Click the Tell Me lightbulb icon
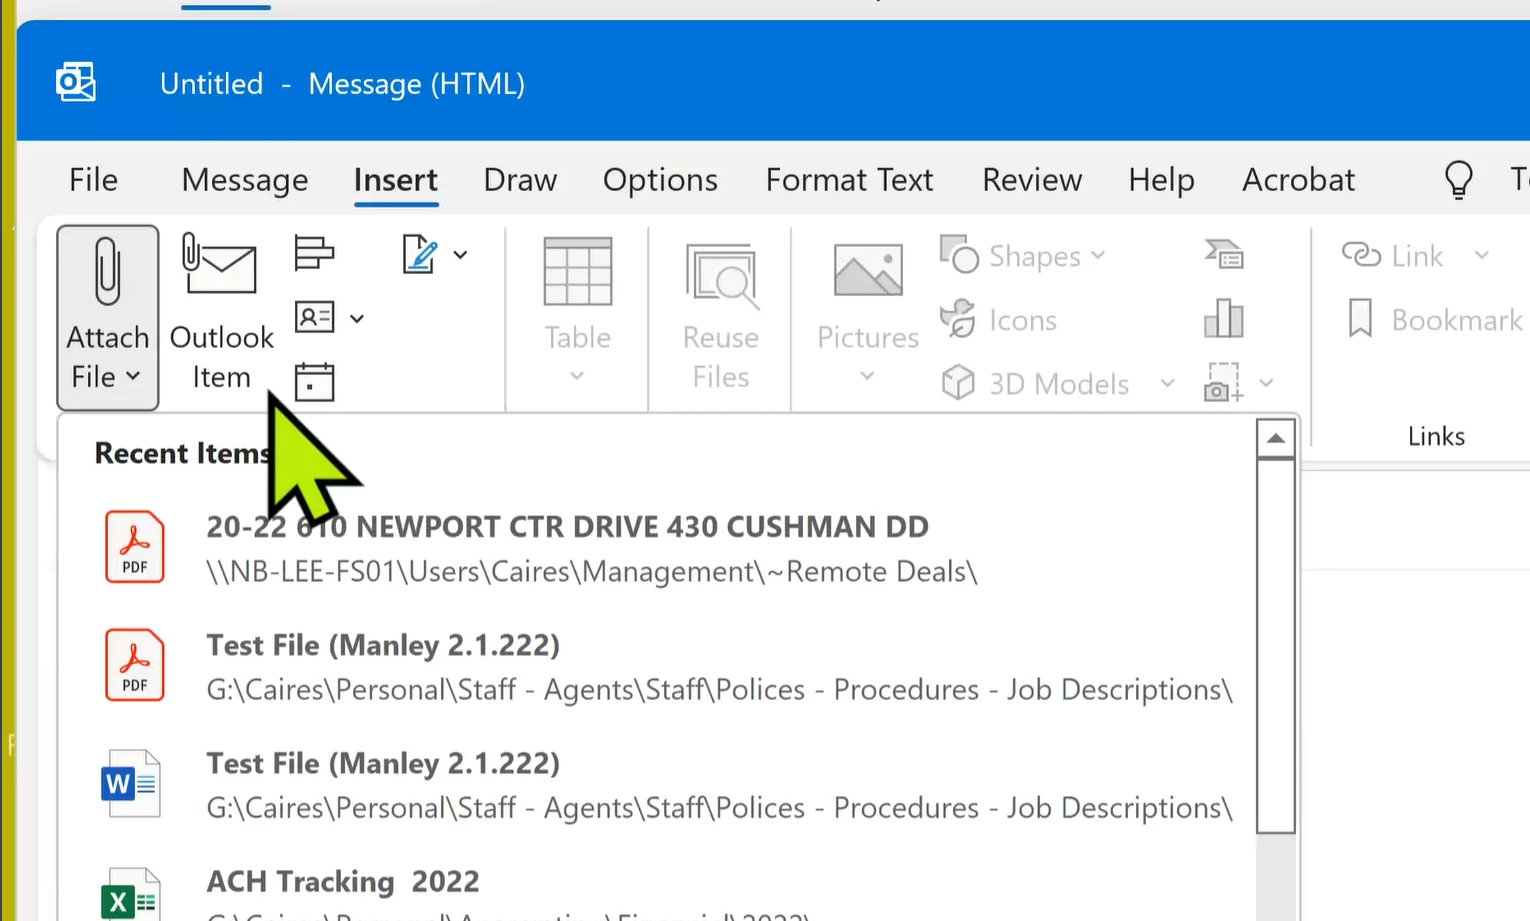The height and width of the screenshot is (921, 1530). tap(1459, 180)
